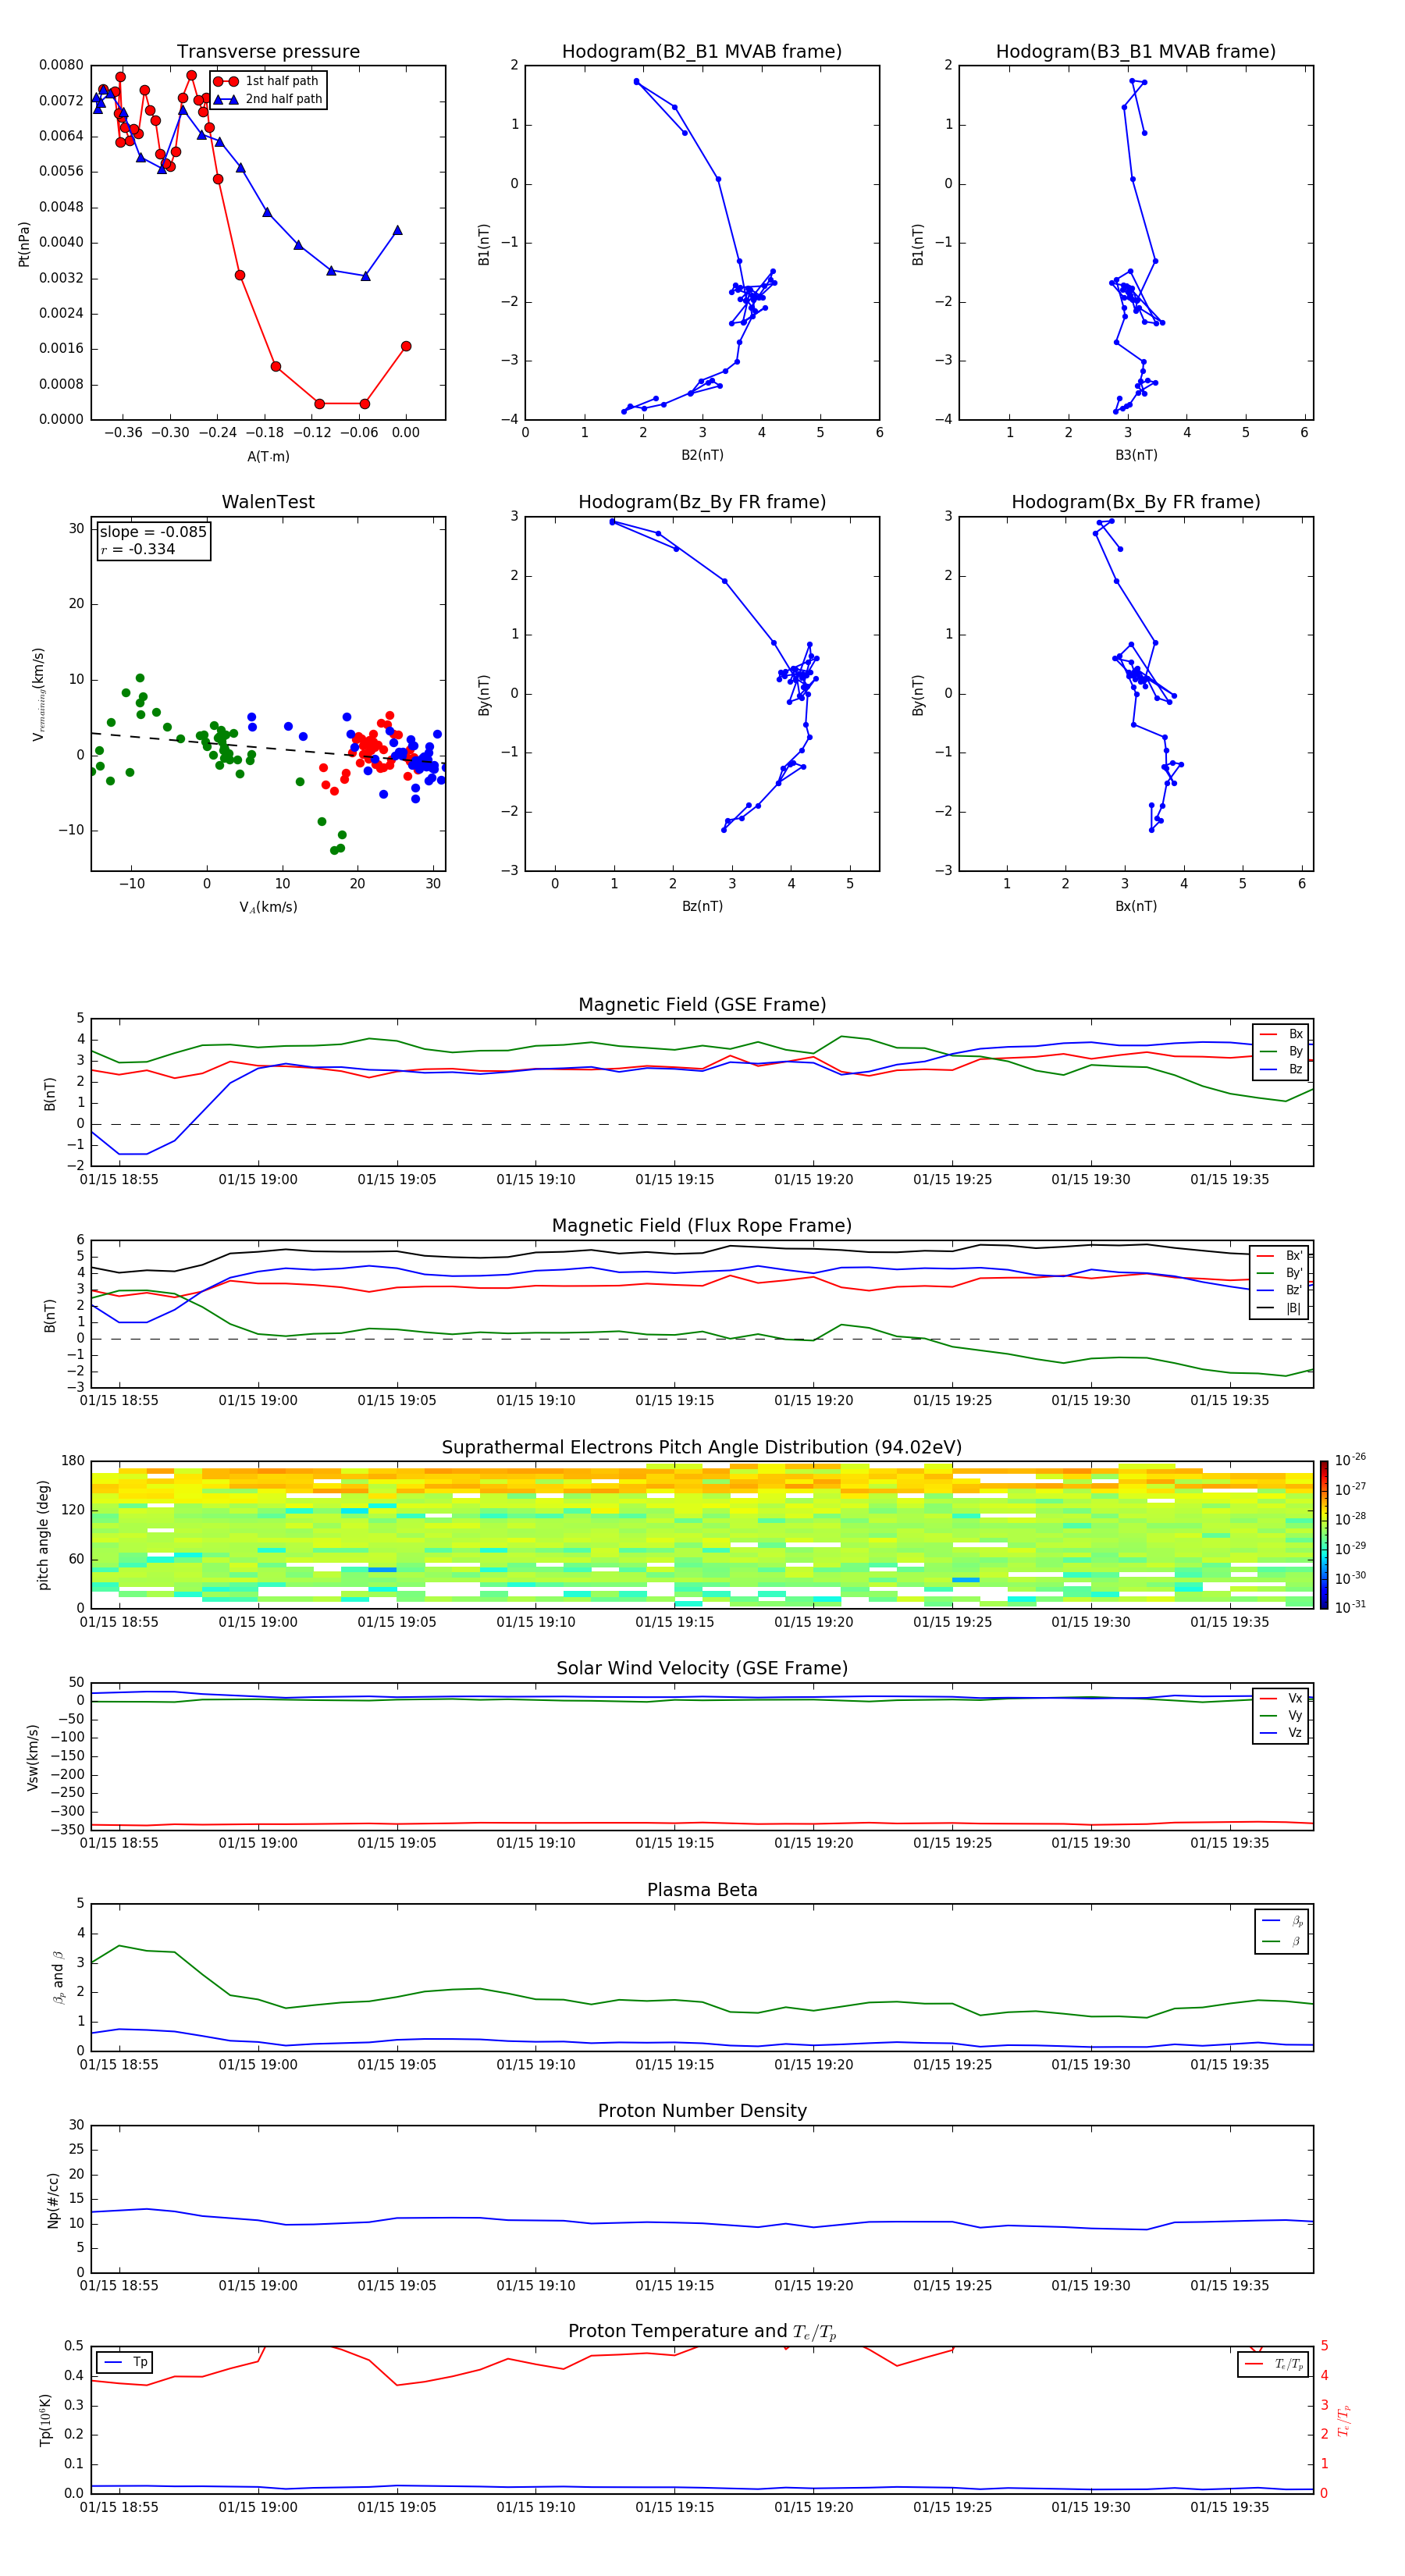The height and width of the screenshot is (2576, 1405).
Task: Click the 'Hodogram(Bz_By FR frame)' title
Action: coord(702,502)
